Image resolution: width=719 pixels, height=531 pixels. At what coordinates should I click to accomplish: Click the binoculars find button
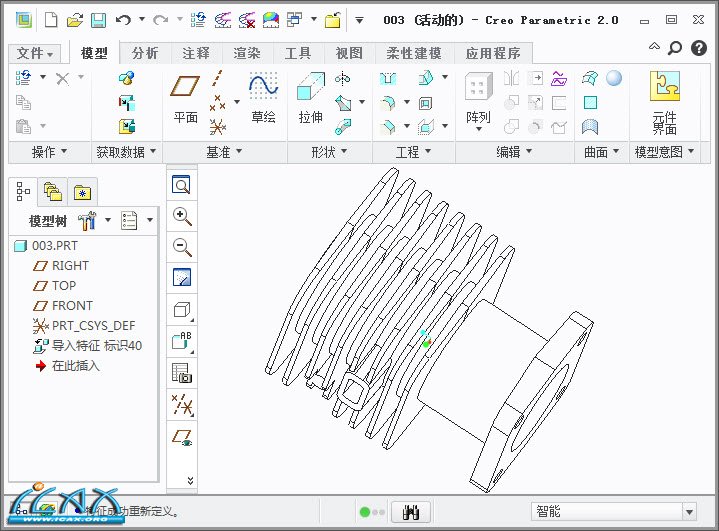[409, 512]
